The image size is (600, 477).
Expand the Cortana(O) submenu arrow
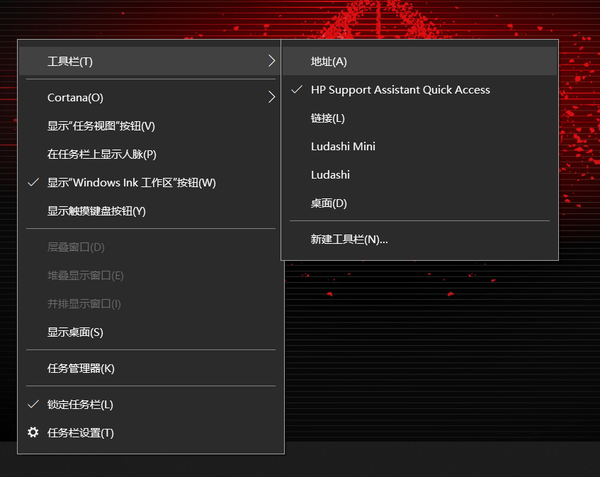[x=271, y=98]
